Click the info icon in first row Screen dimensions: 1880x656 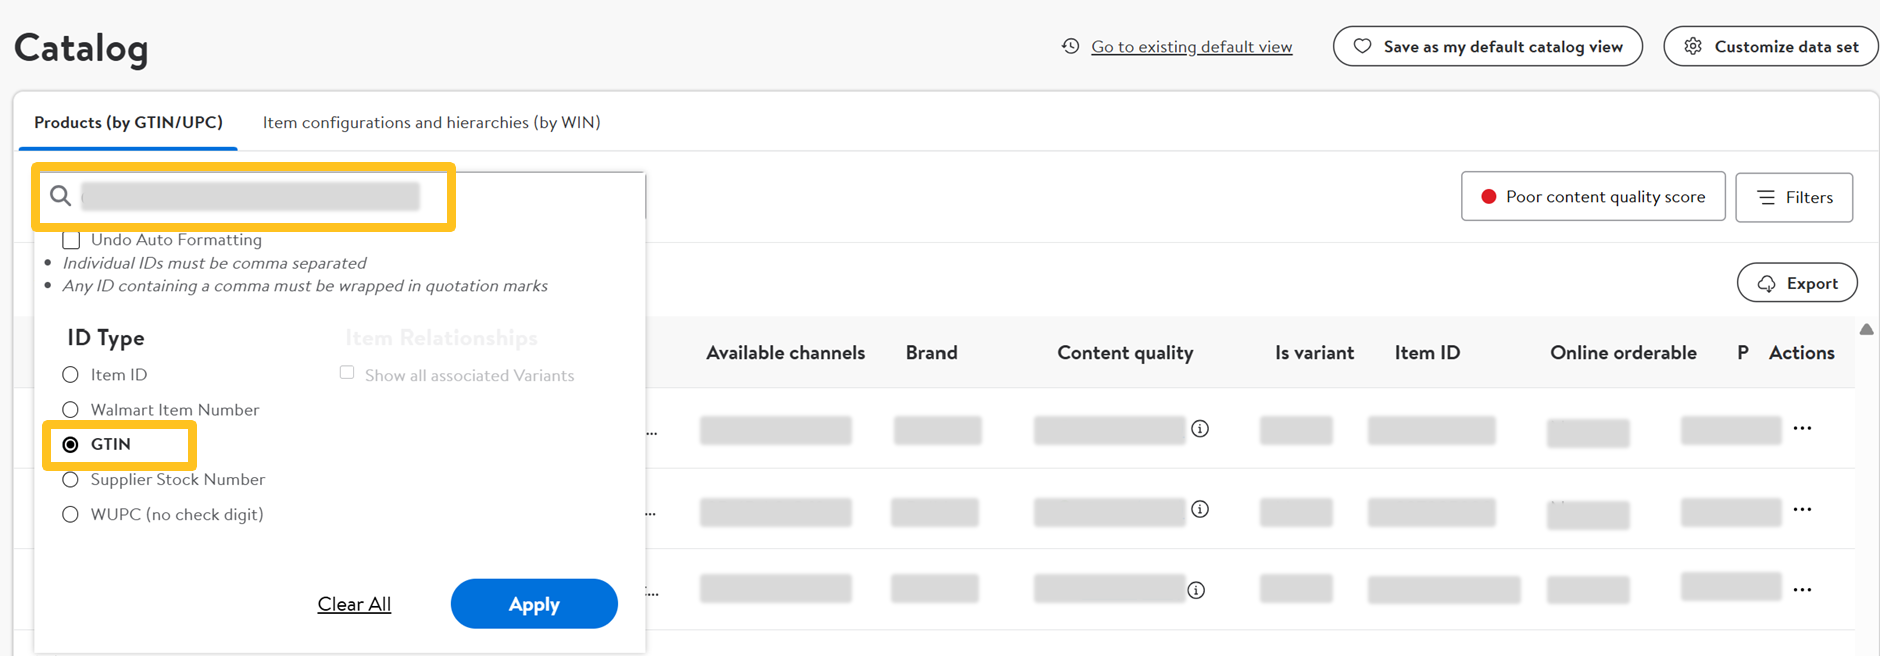(x=1200, y=429)
